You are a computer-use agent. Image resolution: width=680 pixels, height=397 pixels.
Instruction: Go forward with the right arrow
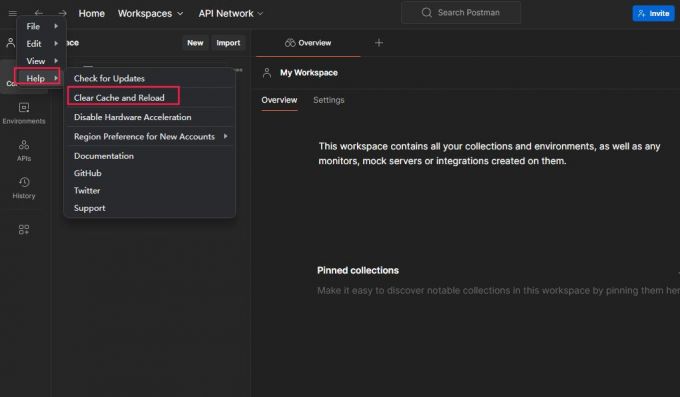[62, 13]
